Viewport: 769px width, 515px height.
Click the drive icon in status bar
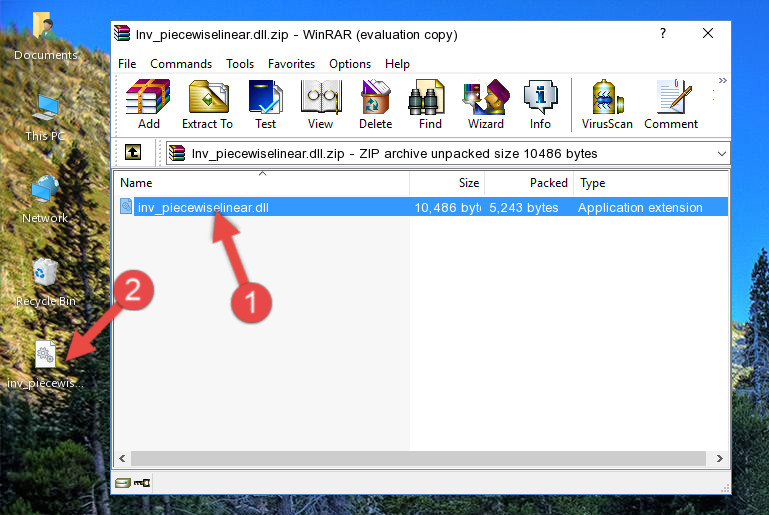point(123,483)
